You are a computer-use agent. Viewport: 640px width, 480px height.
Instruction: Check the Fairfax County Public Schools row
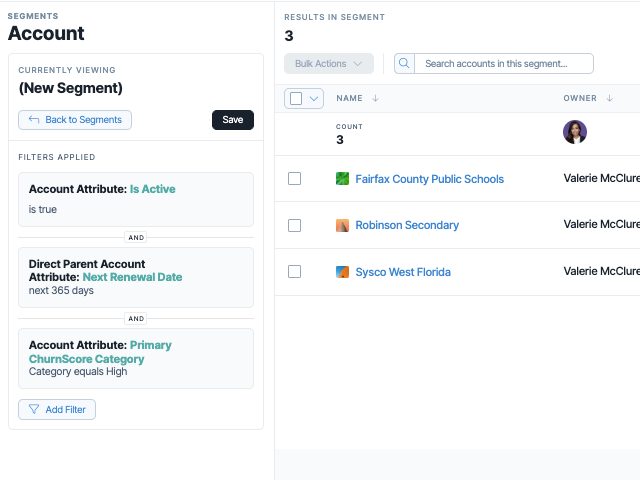coord(294,178)
